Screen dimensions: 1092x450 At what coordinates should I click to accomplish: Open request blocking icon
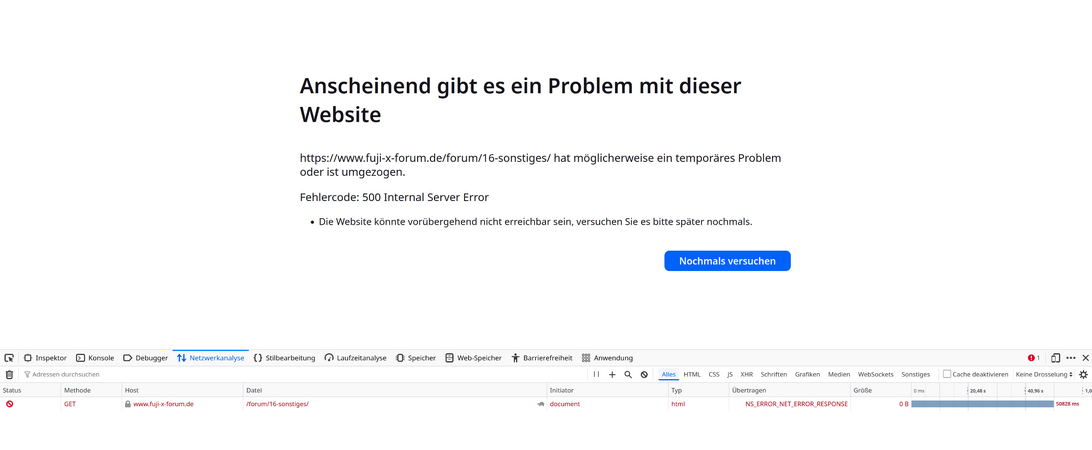(x=644, y=375)
